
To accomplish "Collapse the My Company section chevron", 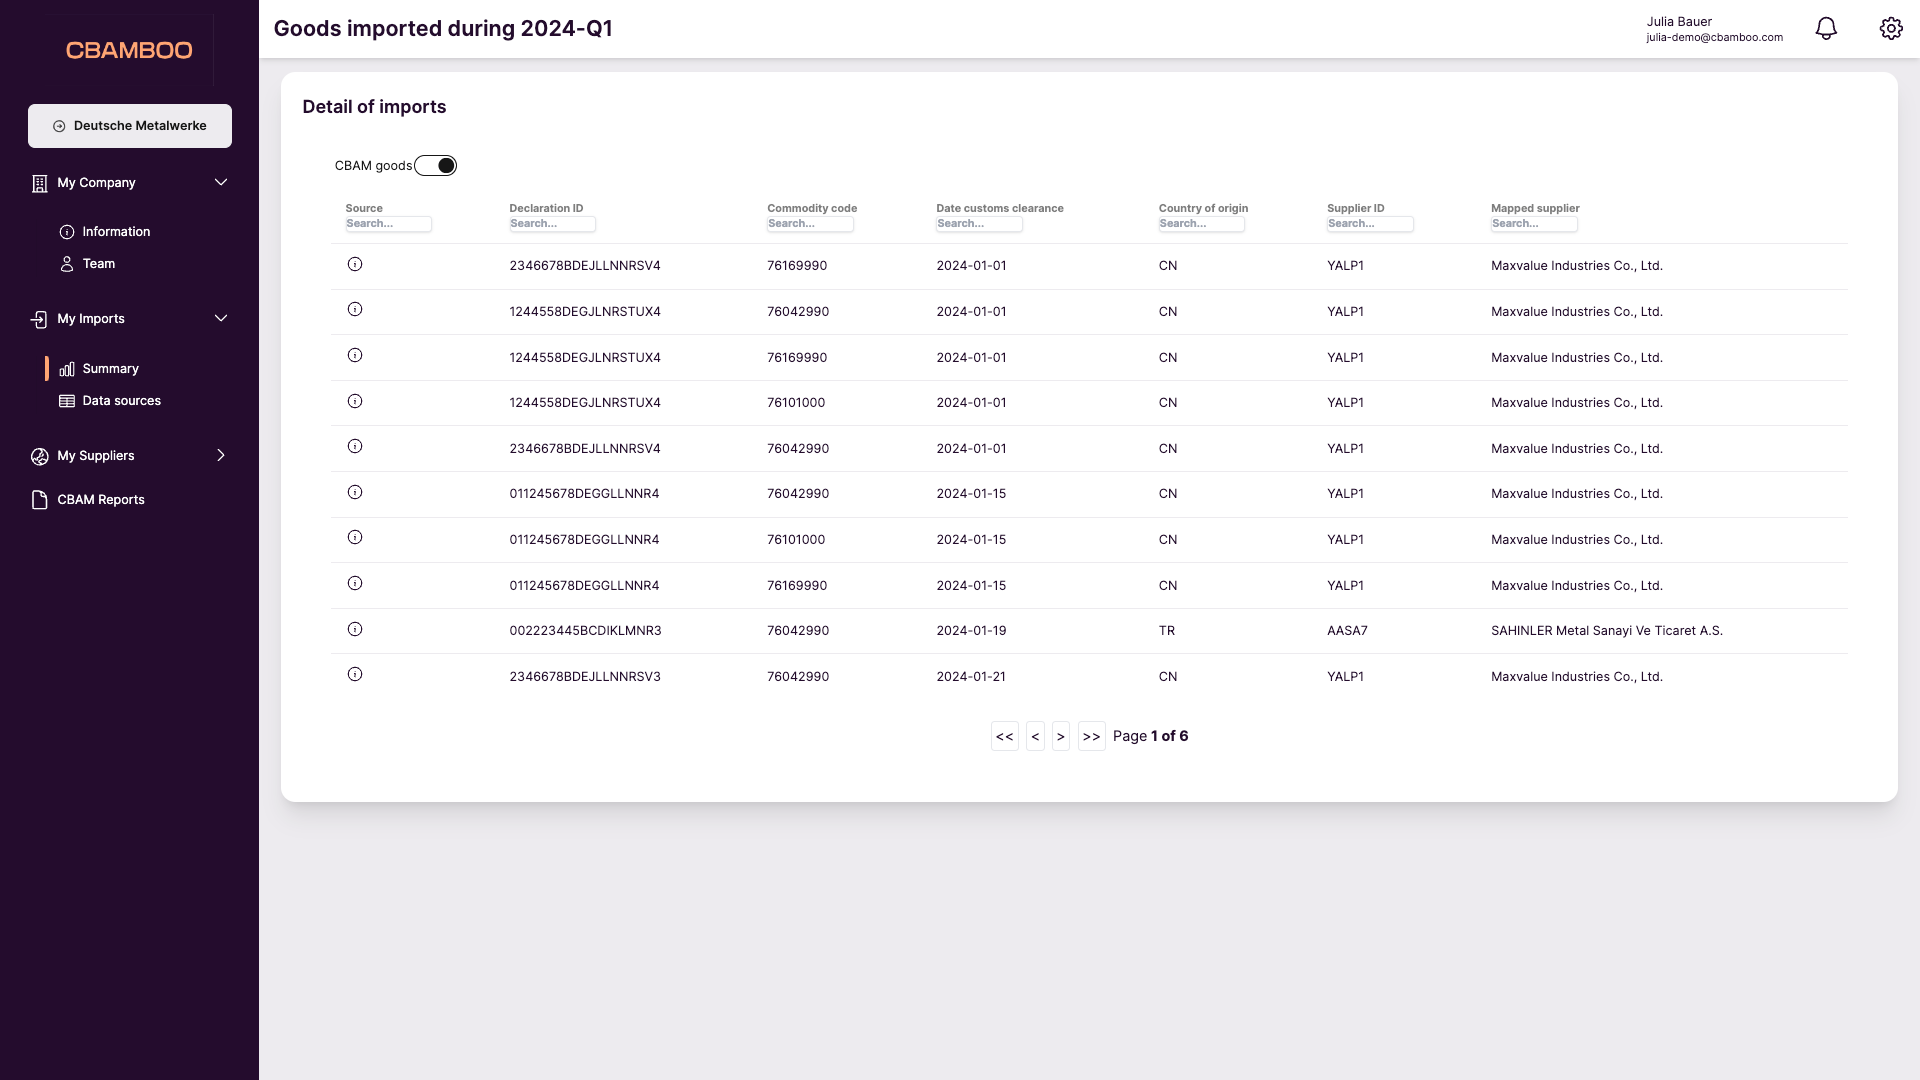I will click(221, 183).
